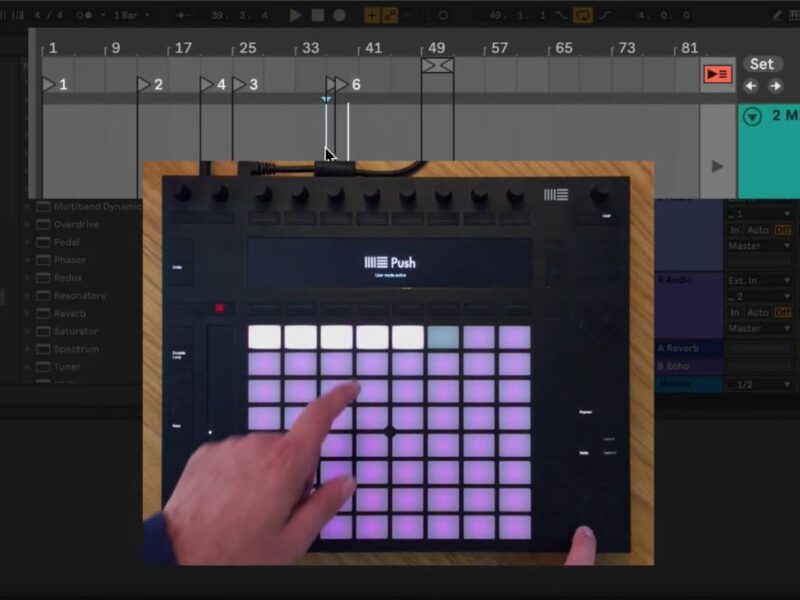Screen dimensions: 800x600
Task: Click the arrangement position 39. 3. 4 field
Action: pyautogui.click(x=240, y=15)
